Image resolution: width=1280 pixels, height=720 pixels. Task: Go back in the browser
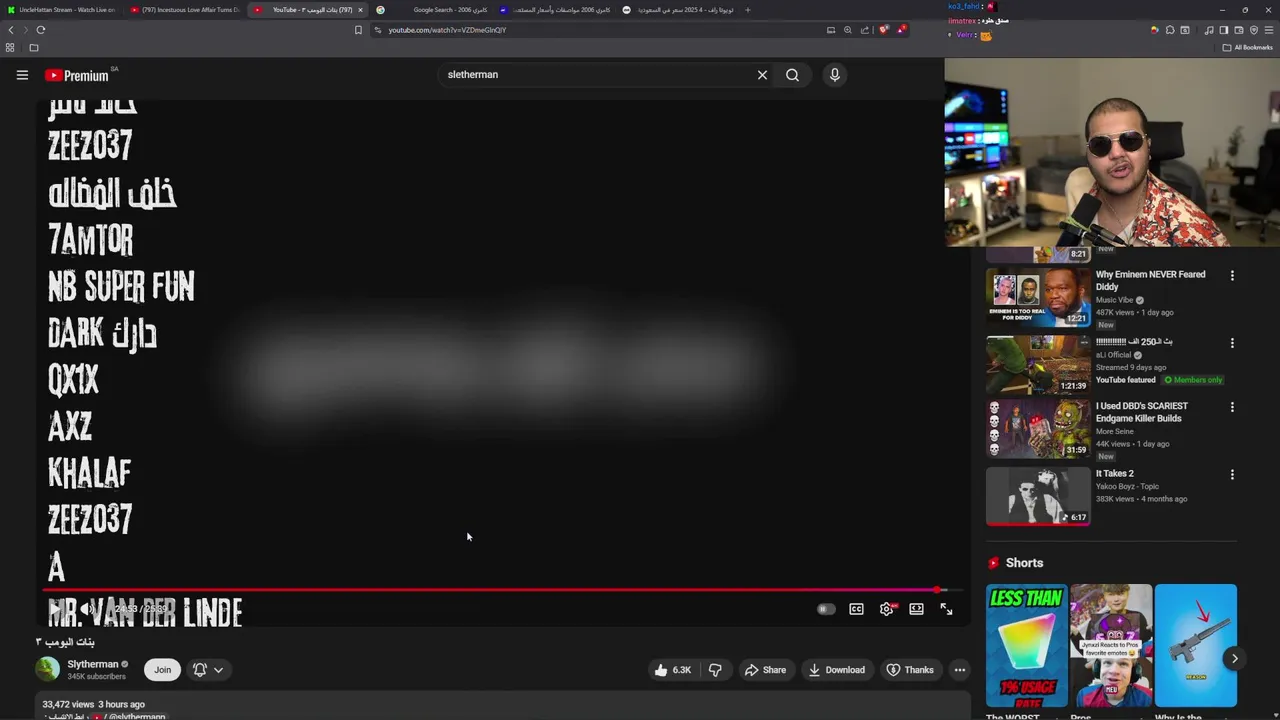(11, 30)
